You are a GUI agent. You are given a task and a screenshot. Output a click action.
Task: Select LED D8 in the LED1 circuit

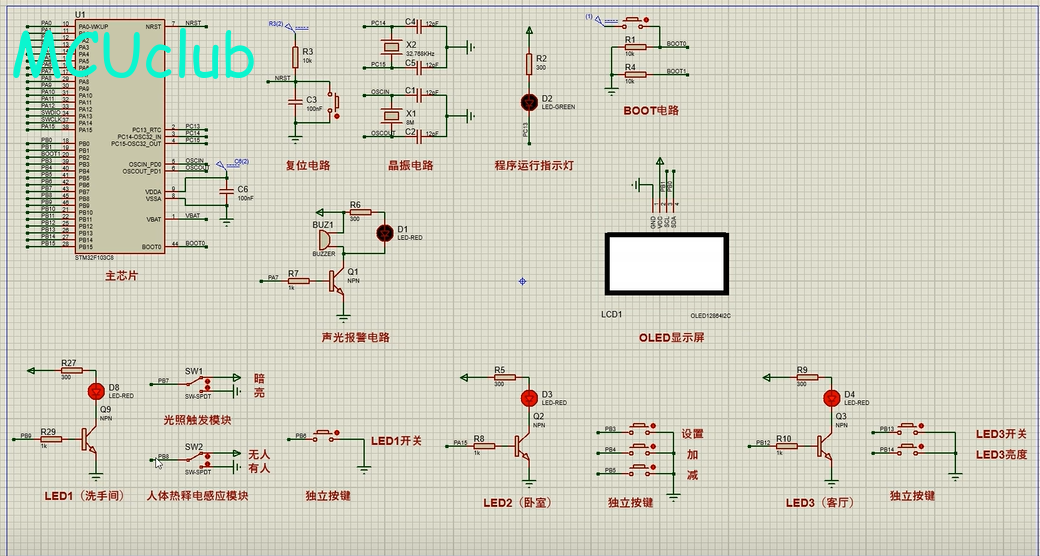pos(96,391)
